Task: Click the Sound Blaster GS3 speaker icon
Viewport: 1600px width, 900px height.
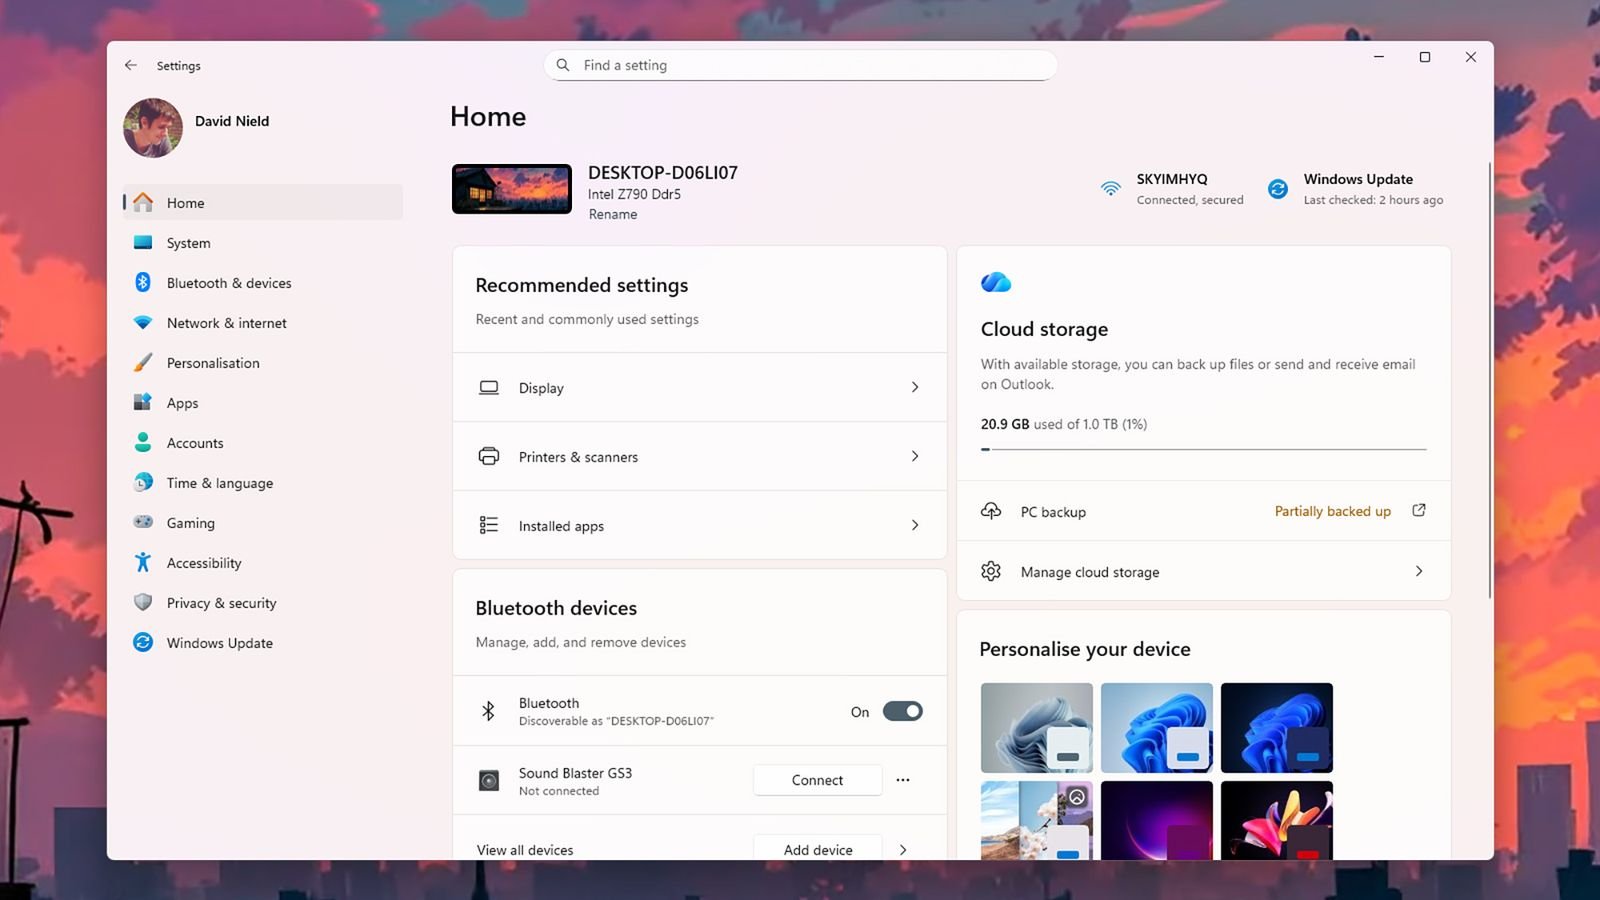Action: (489, 781)
